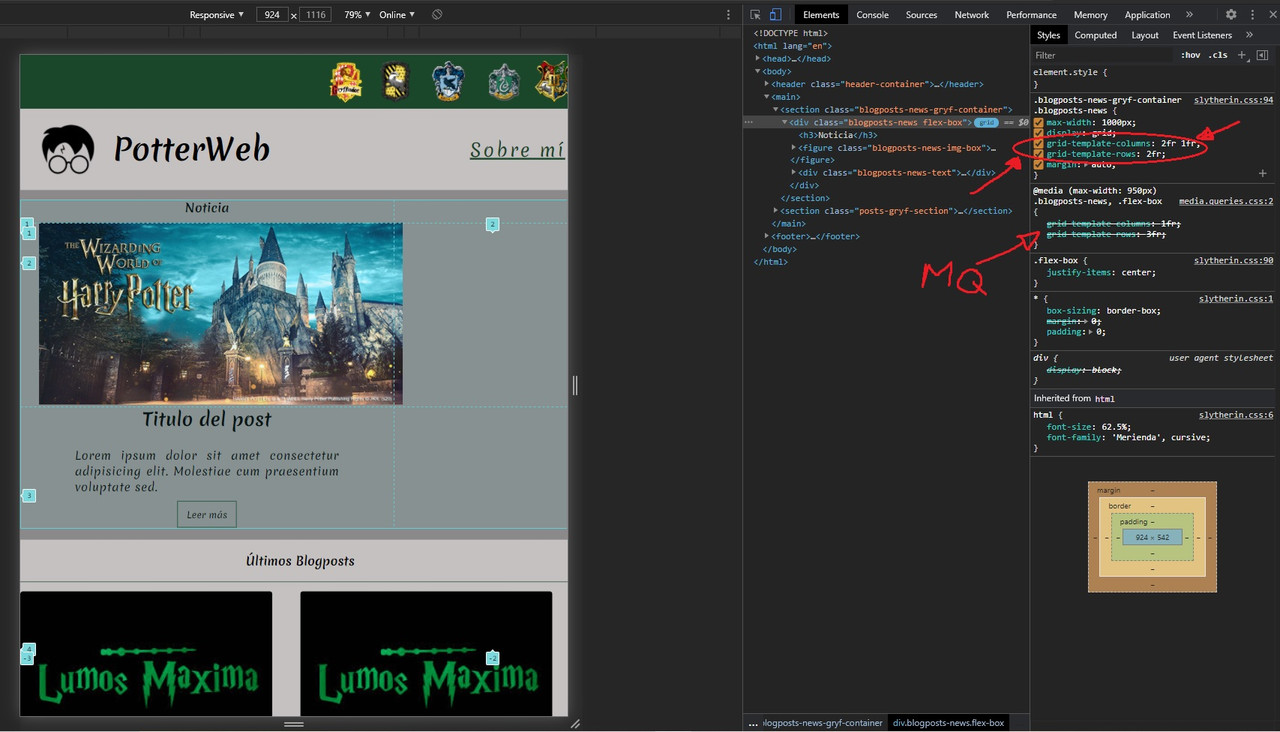1280x732 pixels.
Task: Open media.queries.css:2 source link
Action: pyautogui.click(x=1226, y=201)
